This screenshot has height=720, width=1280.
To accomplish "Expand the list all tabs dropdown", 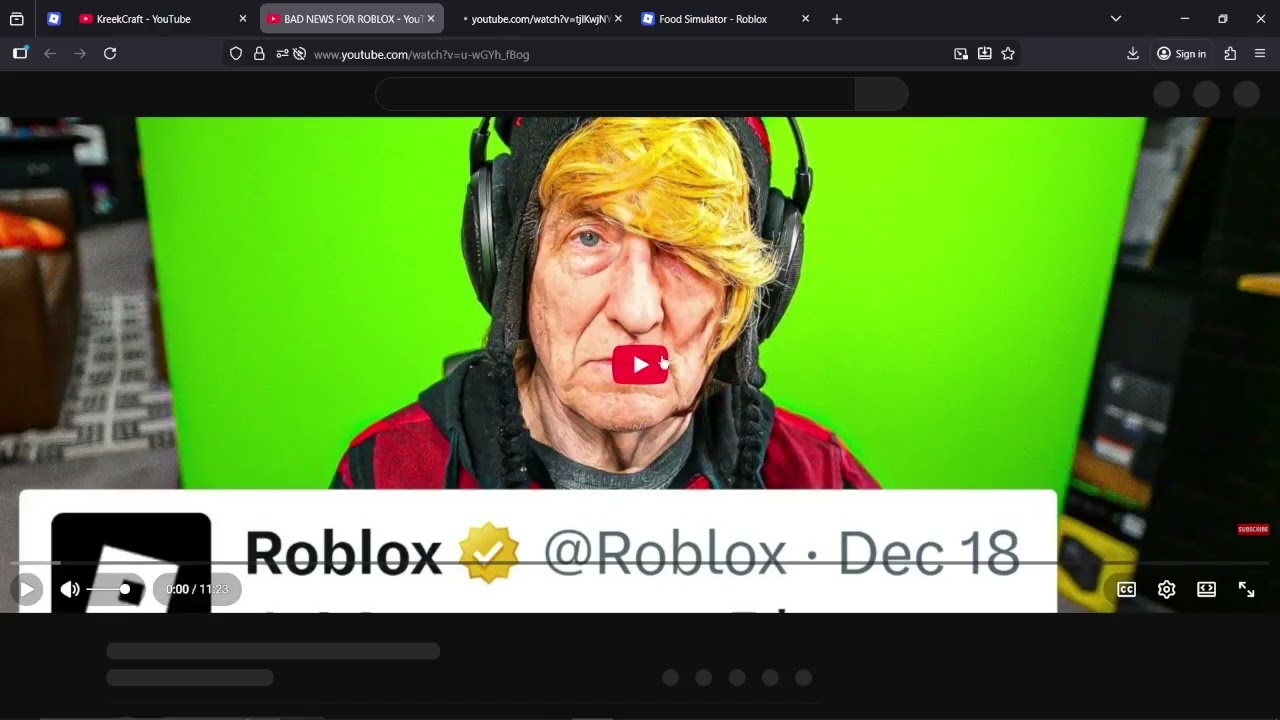I will point(1116,19).
